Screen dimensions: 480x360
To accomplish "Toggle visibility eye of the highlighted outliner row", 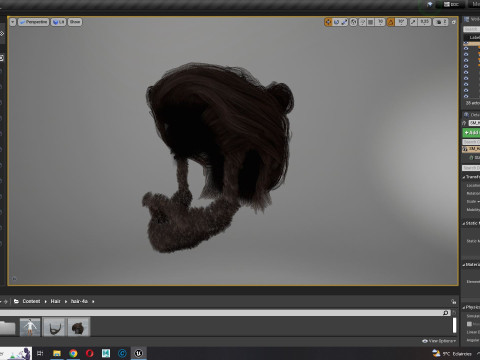I will pyautogui.click(x=466, y=43).
